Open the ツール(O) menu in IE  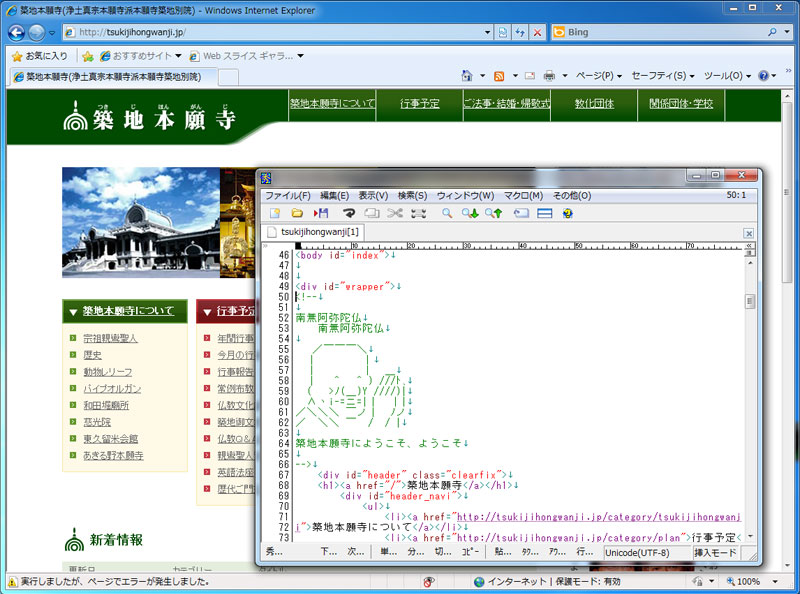(727, 76)
